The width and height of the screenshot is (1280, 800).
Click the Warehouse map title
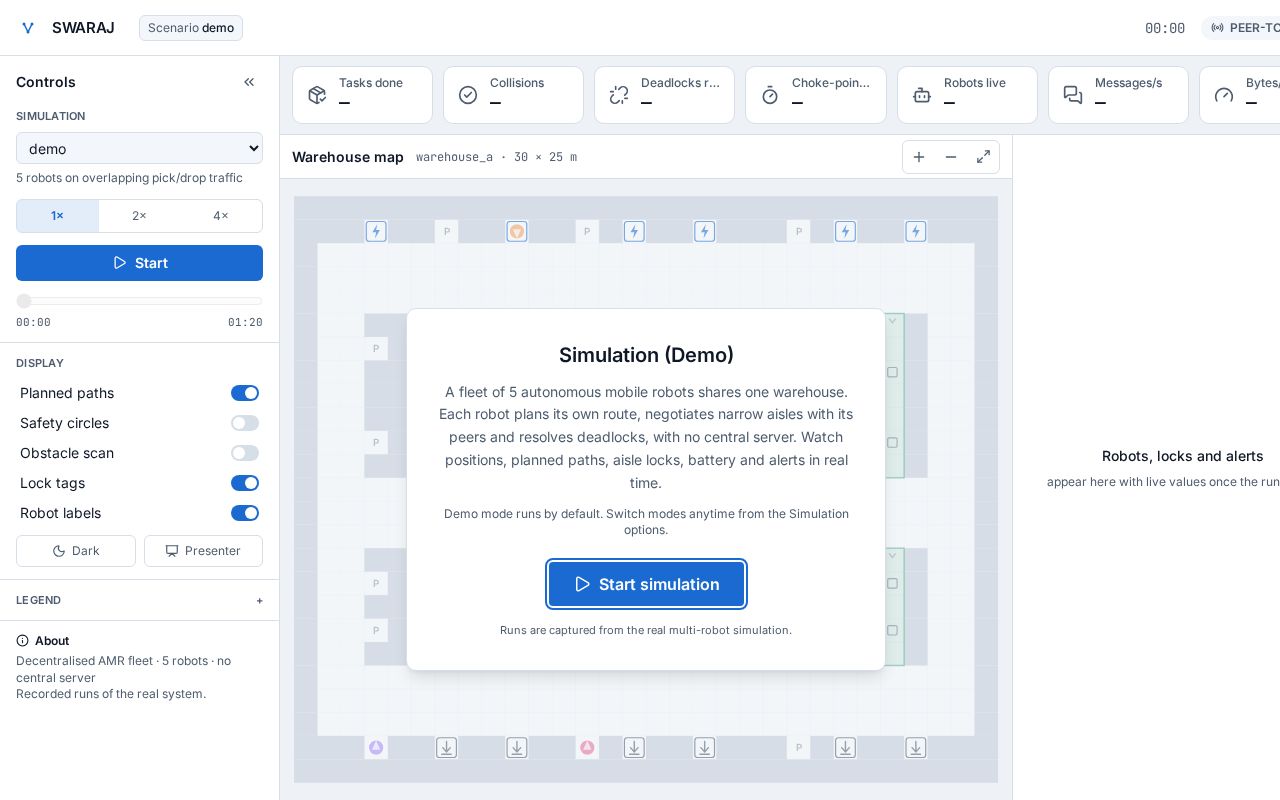click(348, 157)
